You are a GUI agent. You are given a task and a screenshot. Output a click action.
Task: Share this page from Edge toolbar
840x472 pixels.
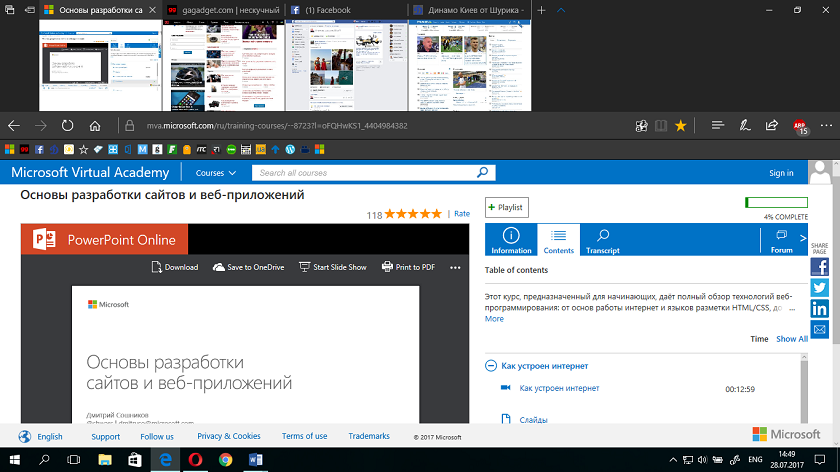click(772, 126)
